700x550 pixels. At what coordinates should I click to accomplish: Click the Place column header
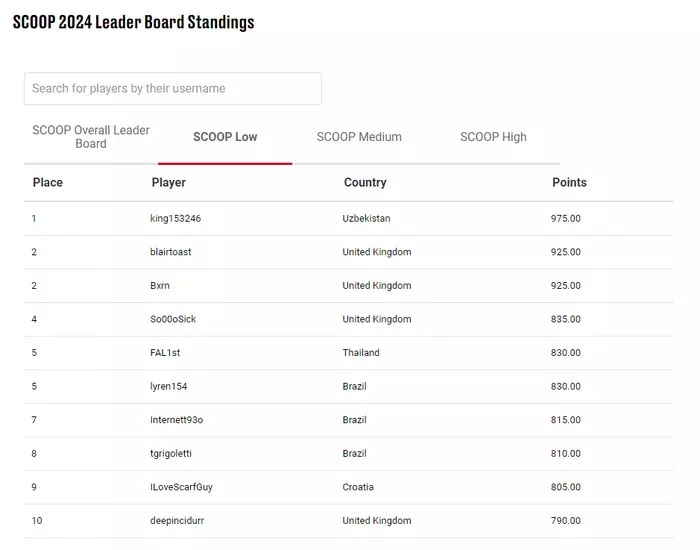48,183
